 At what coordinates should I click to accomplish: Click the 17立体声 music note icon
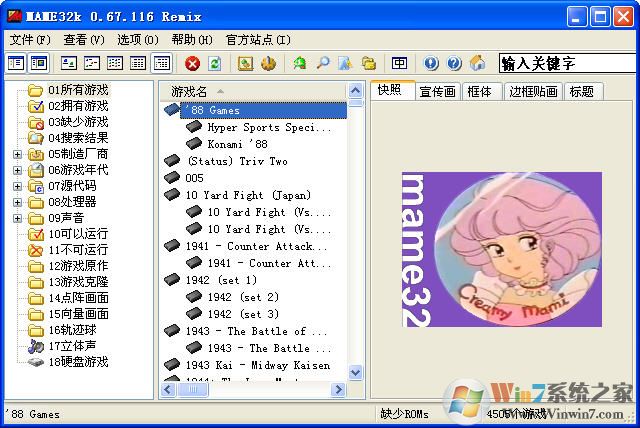coord(36,346)
